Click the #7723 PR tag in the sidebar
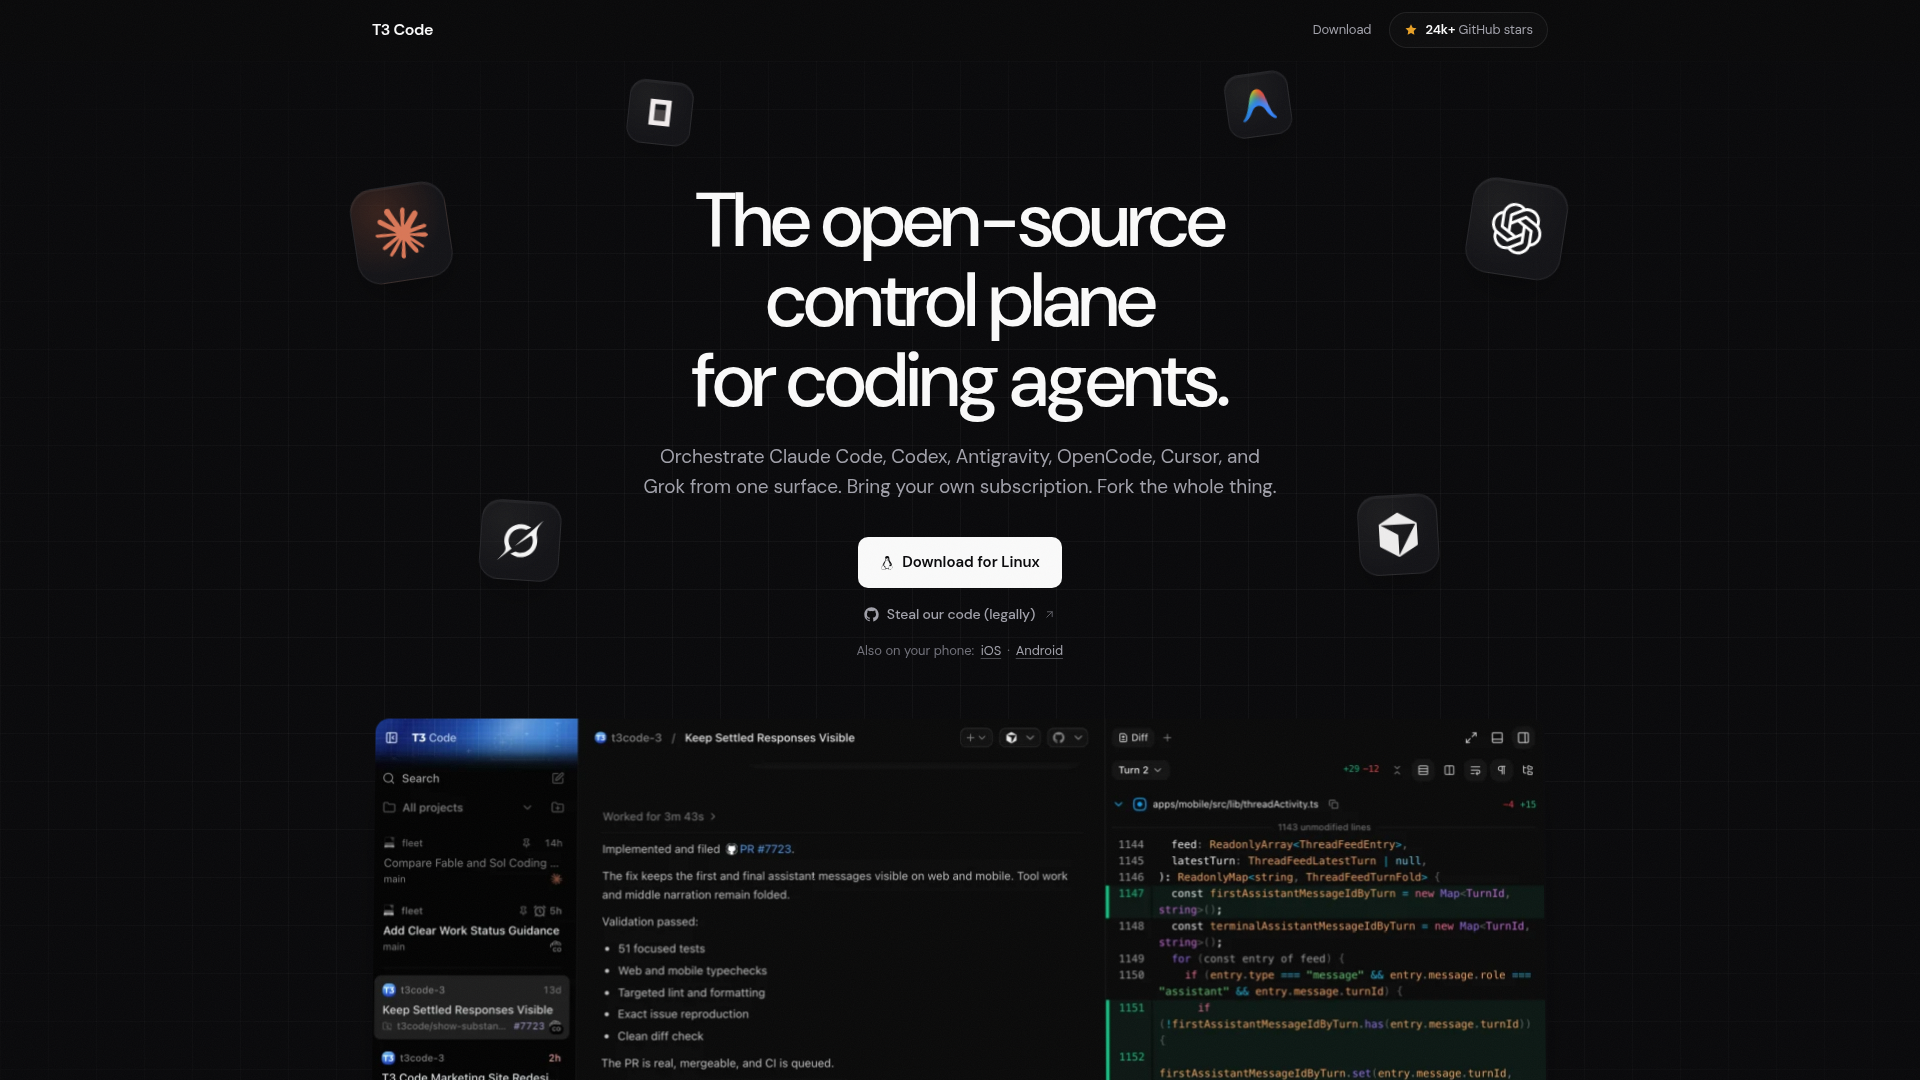Viewport: 1920px width, 1080px height. (529, 1026)
